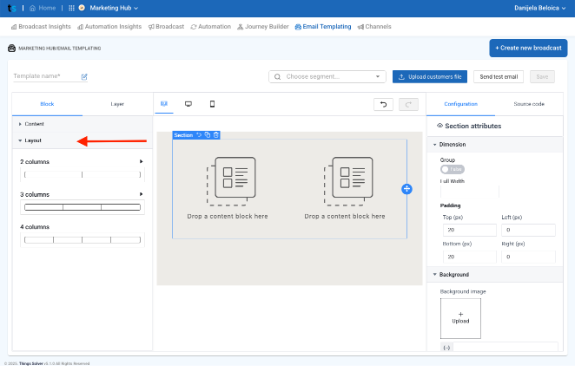Click the Section attributes eye icon
This screenshot has width=575, height=366.
coord(440,126)
